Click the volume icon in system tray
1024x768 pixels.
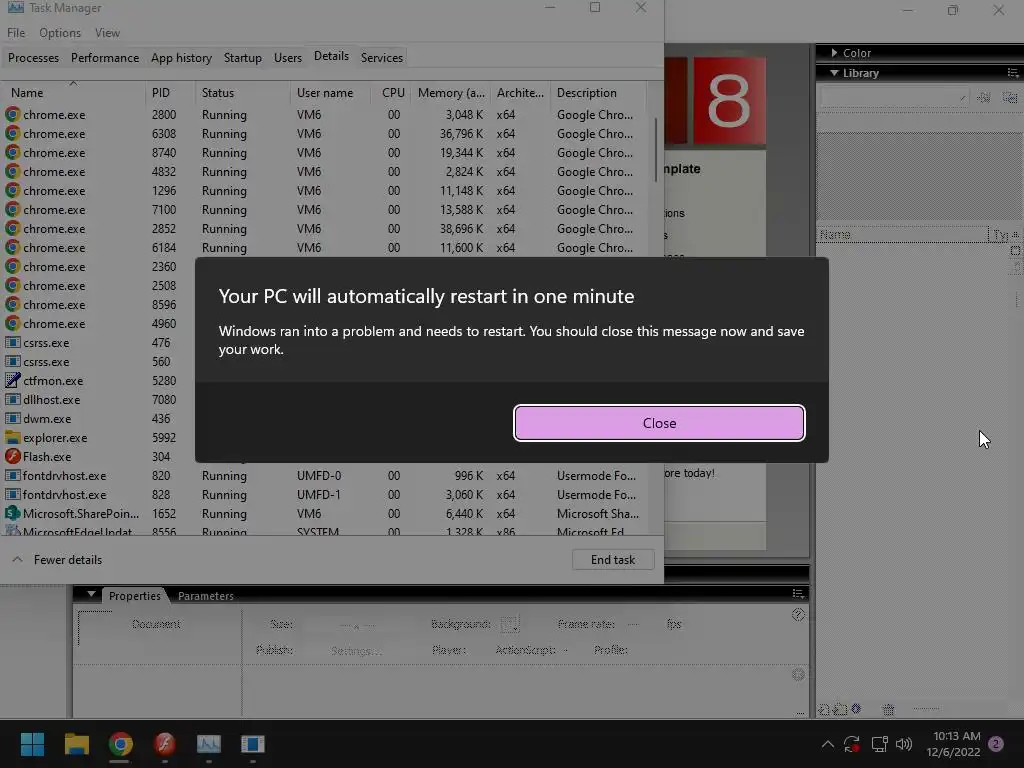point(904,744)
